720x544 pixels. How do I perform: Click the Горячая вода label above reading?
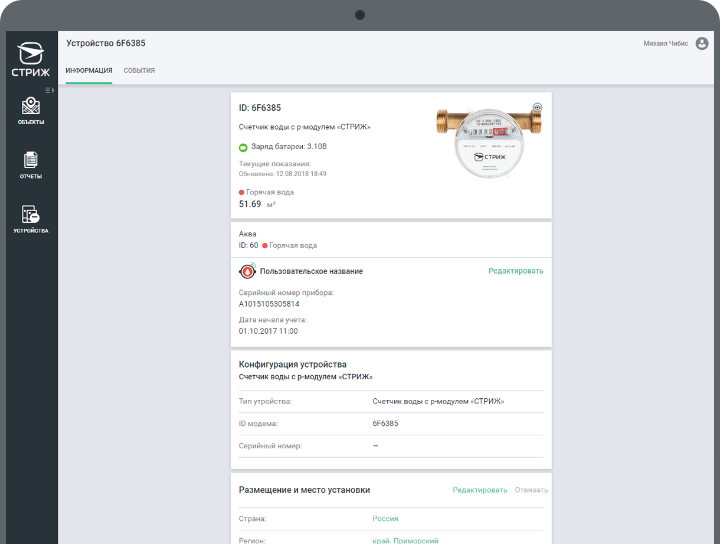(x=270, y=192)
